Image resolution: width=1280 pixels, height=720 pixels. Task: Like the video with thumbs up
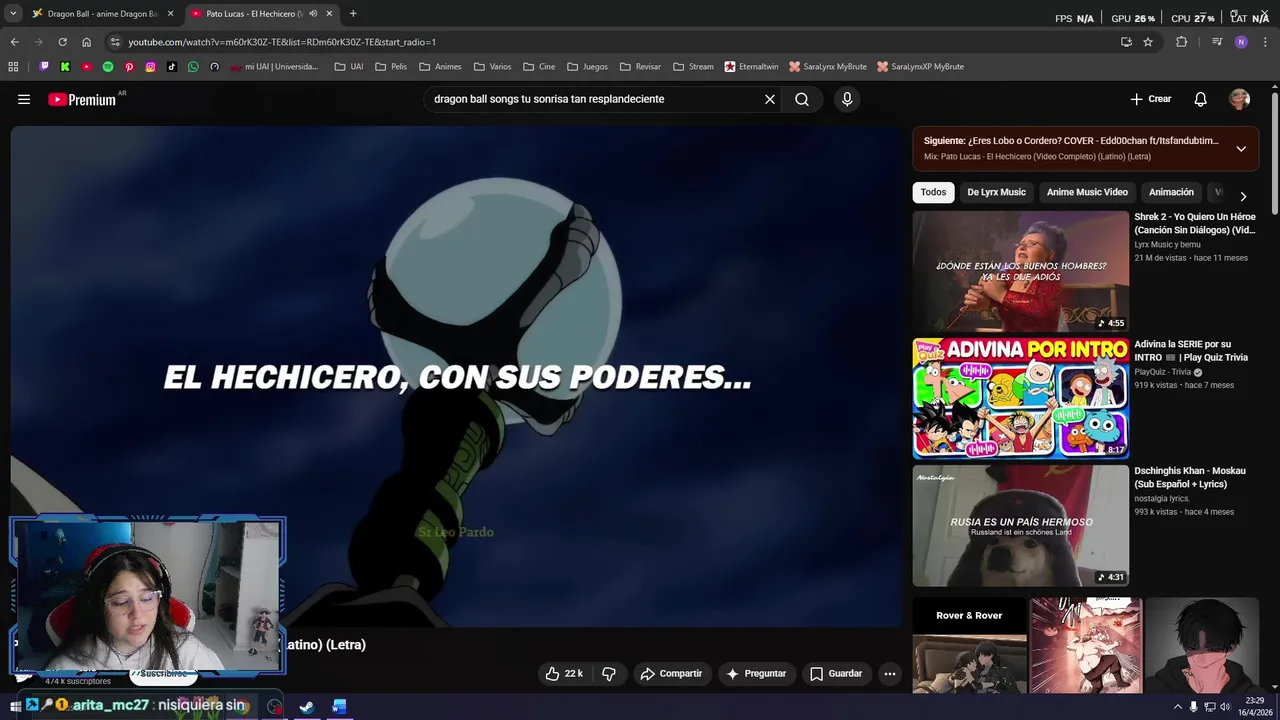click(563, 674)
